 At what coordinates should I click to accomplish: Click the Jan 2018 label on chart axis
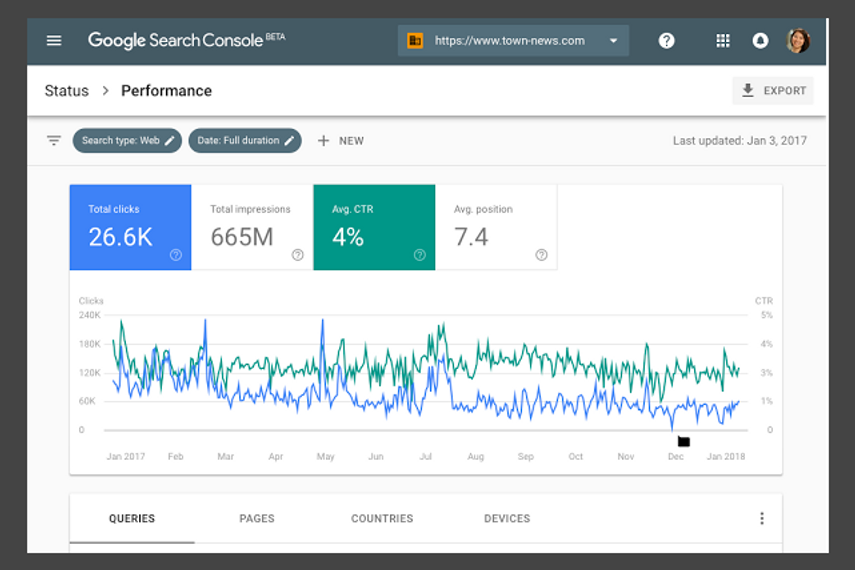click(x=726, y=457)
